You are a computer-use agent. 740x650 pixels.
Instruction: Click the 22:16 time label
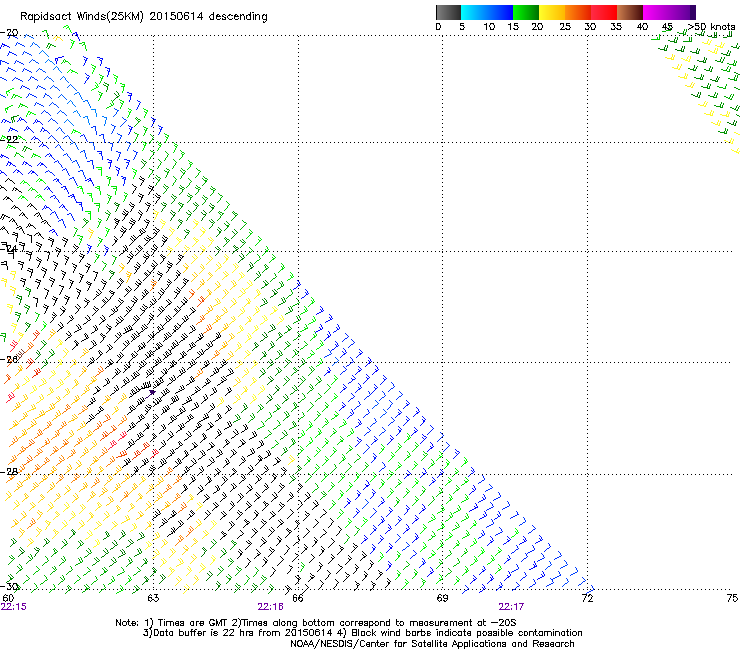(270, 607)
